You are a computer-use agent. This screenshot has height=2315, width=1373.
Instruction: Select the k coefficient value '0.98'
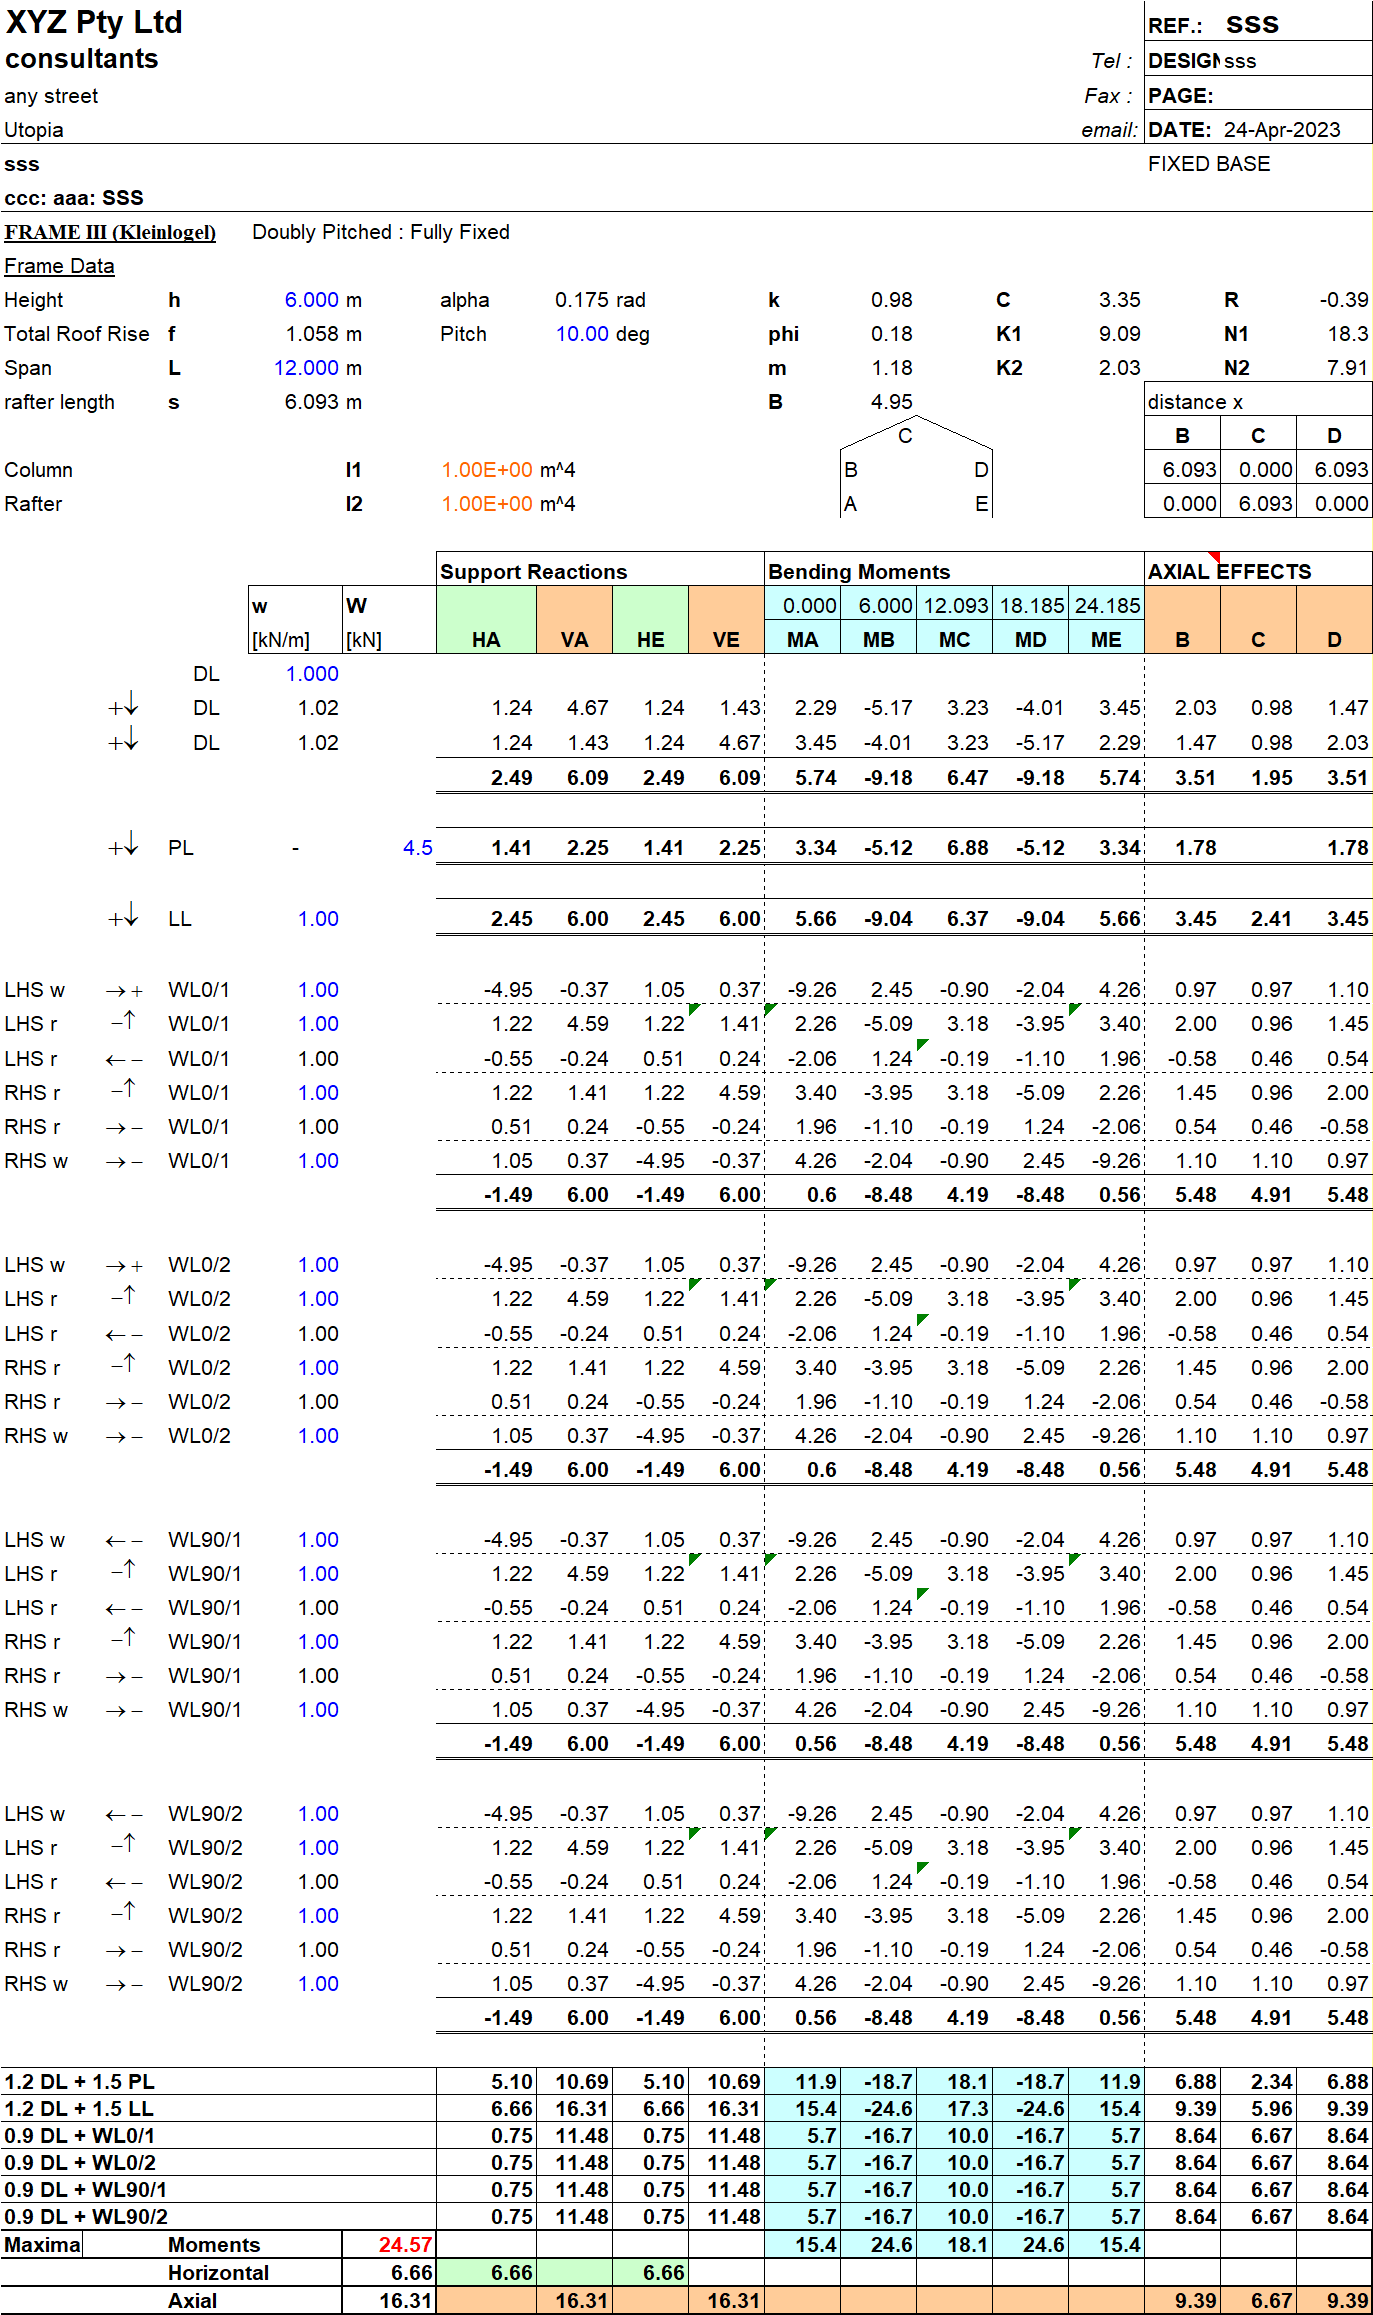pos(891,300)
